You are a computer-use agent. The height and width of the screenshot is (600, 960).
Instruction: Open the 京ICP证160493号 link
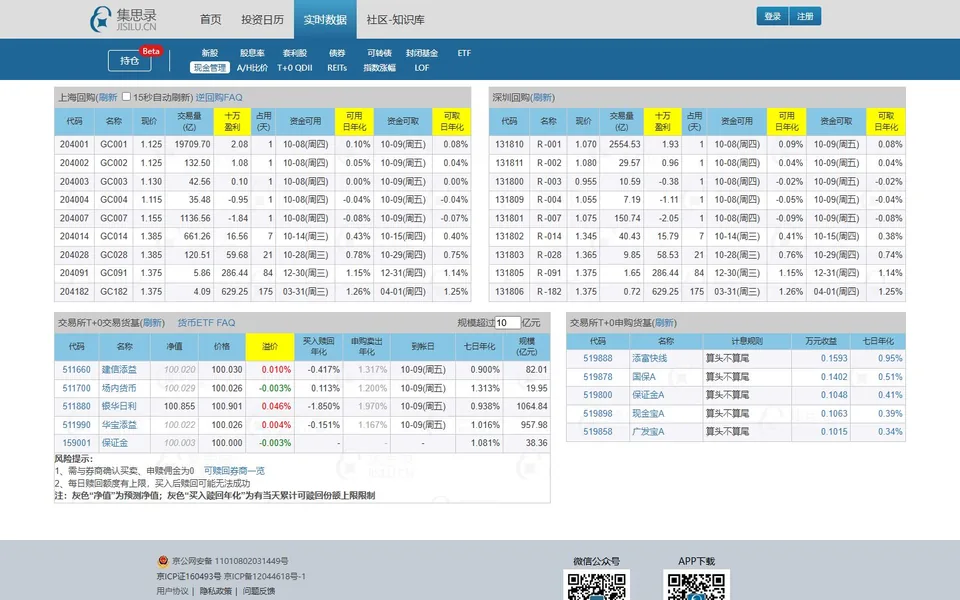189,576
